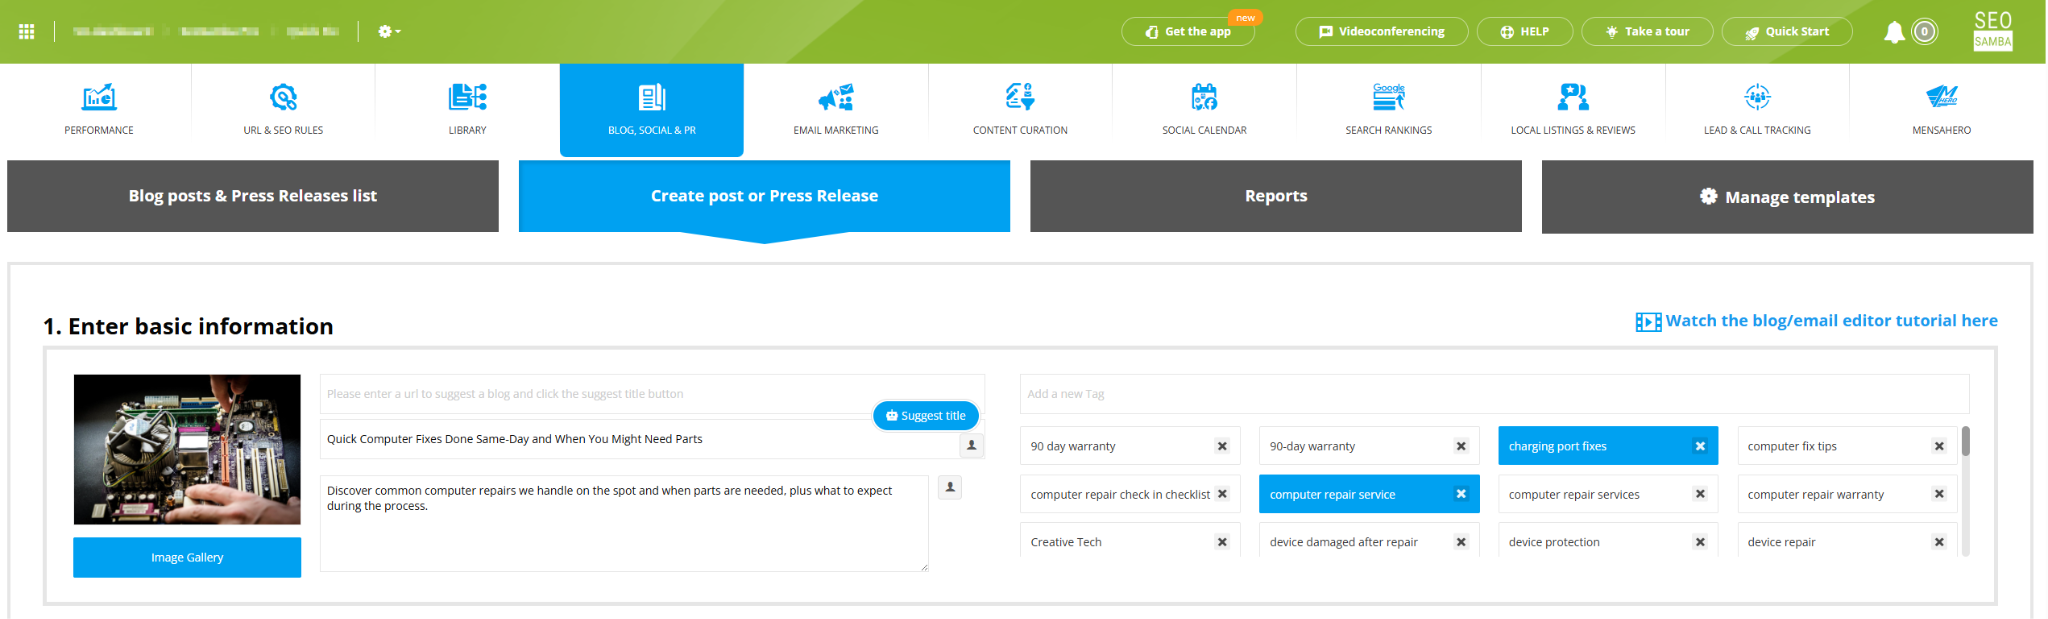Screen dimensions: 2048x619
Task: Open the settings gear dropdown
Action: pyautogui.click(x=389, y=32)
